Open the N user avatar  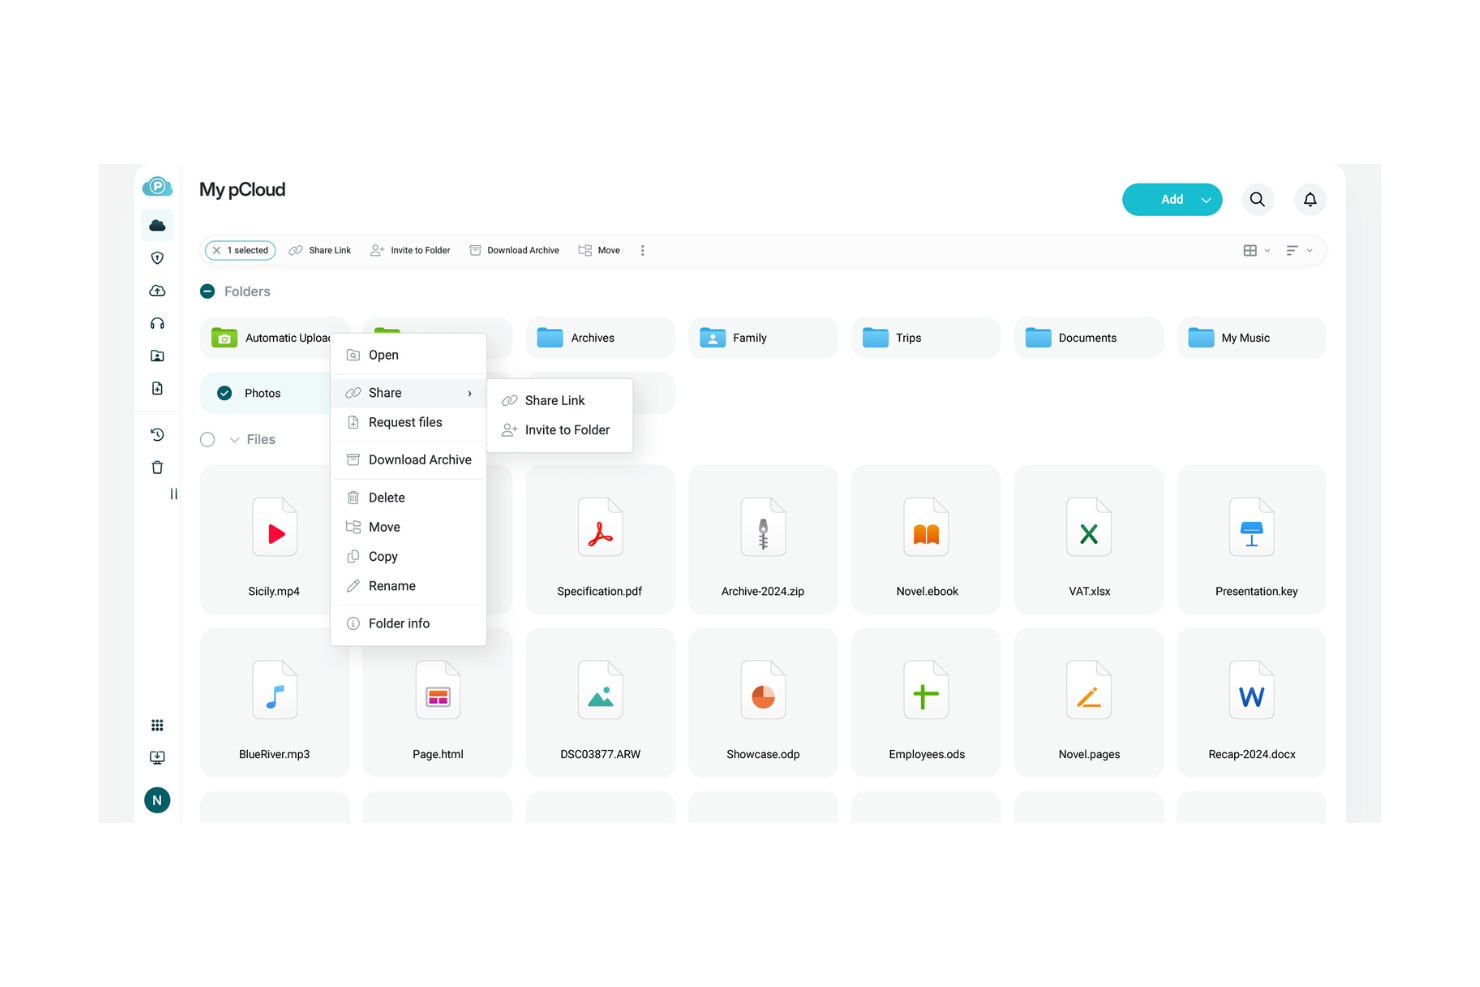click(157, 800)
